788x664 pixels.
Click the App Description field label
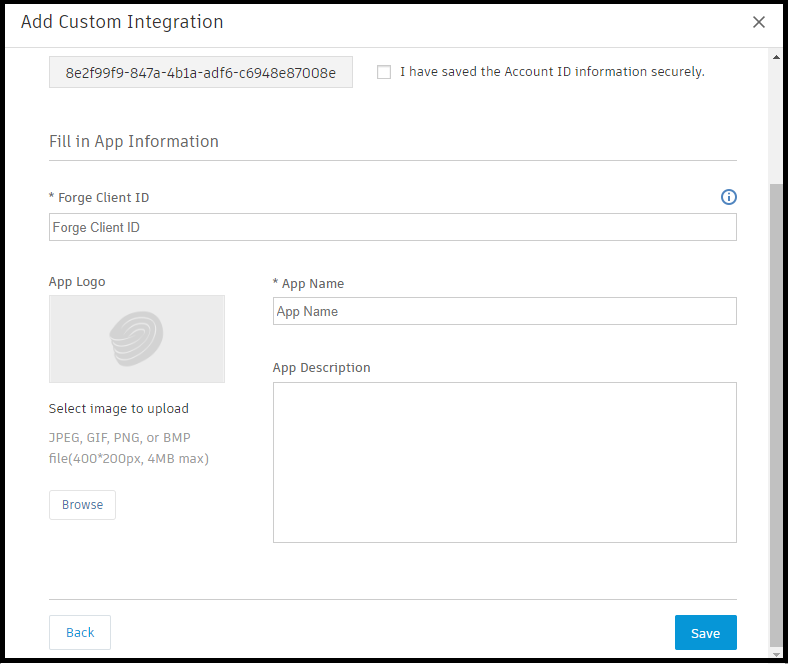point(321,368)
